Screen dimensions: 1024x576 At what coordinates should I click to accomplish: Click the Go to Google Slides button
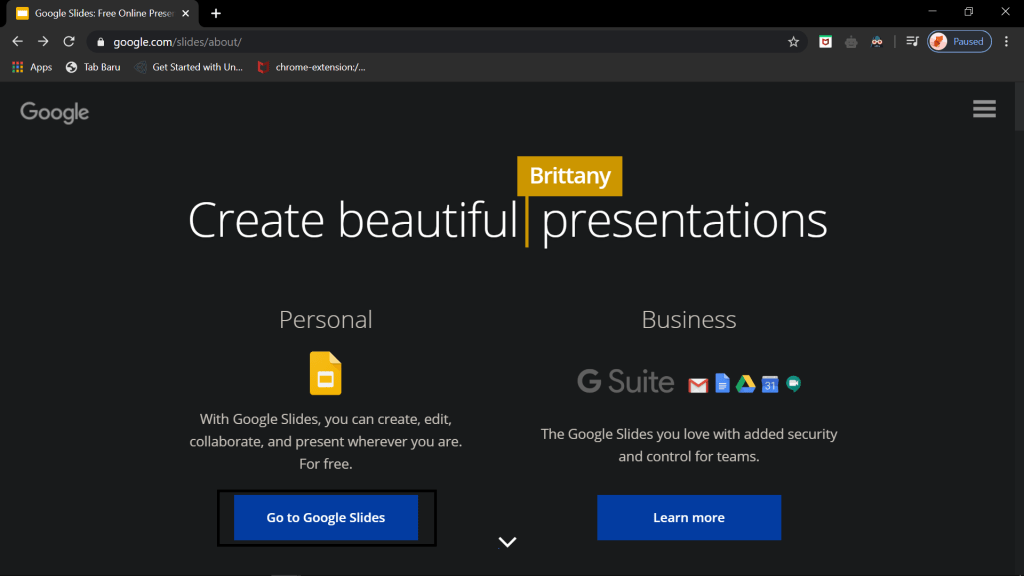[326, 518]
